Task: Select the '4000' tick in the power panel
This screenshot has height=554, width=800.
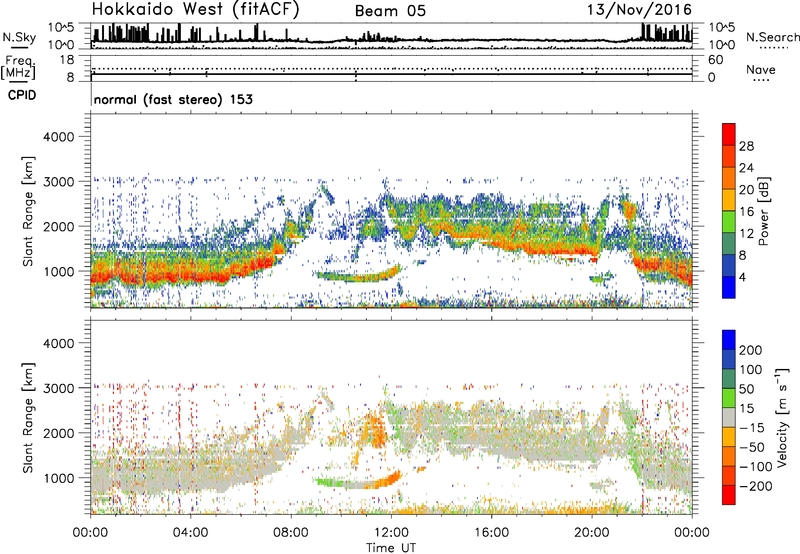Action: (x=59, y=137)
